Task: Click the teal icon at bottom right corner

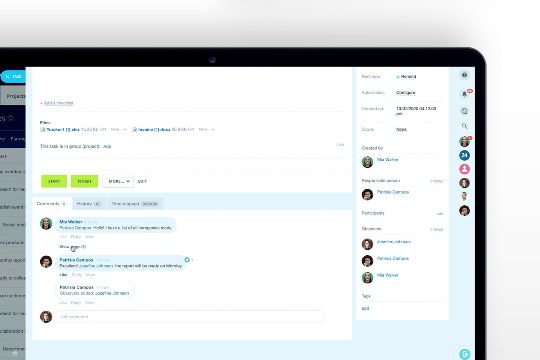Action: click(464, 354)
